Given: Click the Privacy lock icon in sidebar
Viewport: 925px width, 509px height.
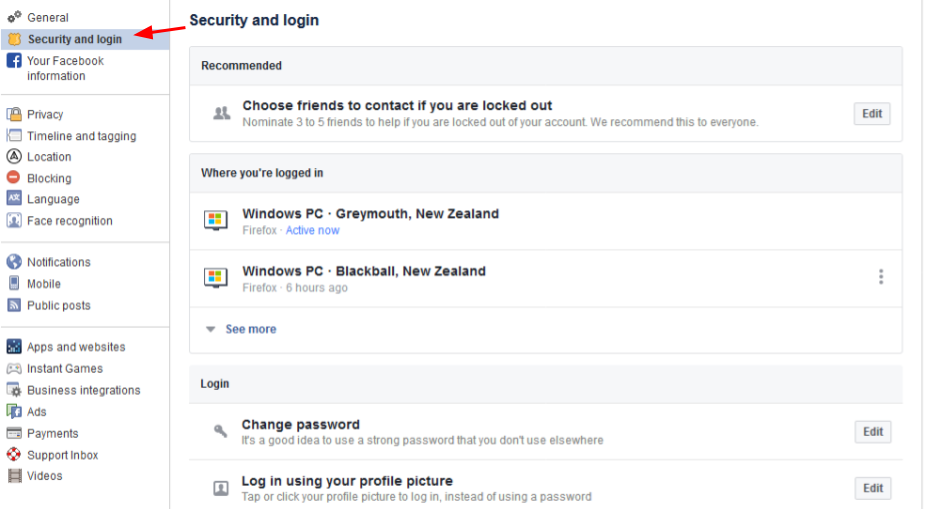Looking at the screenshot, I should click(14, 114).
